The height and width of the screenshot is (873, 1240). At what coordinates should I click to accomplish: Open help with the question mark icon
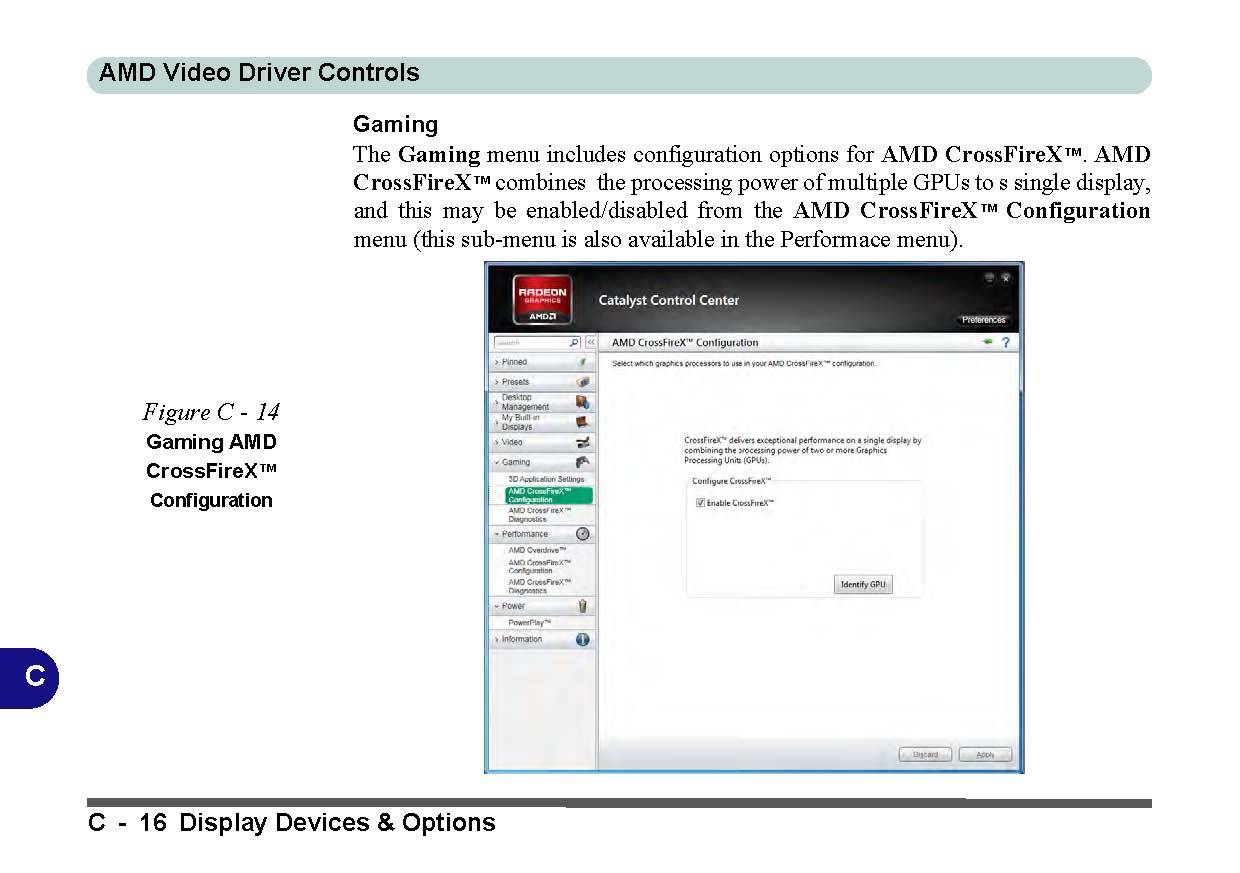tap(1006, 342)
